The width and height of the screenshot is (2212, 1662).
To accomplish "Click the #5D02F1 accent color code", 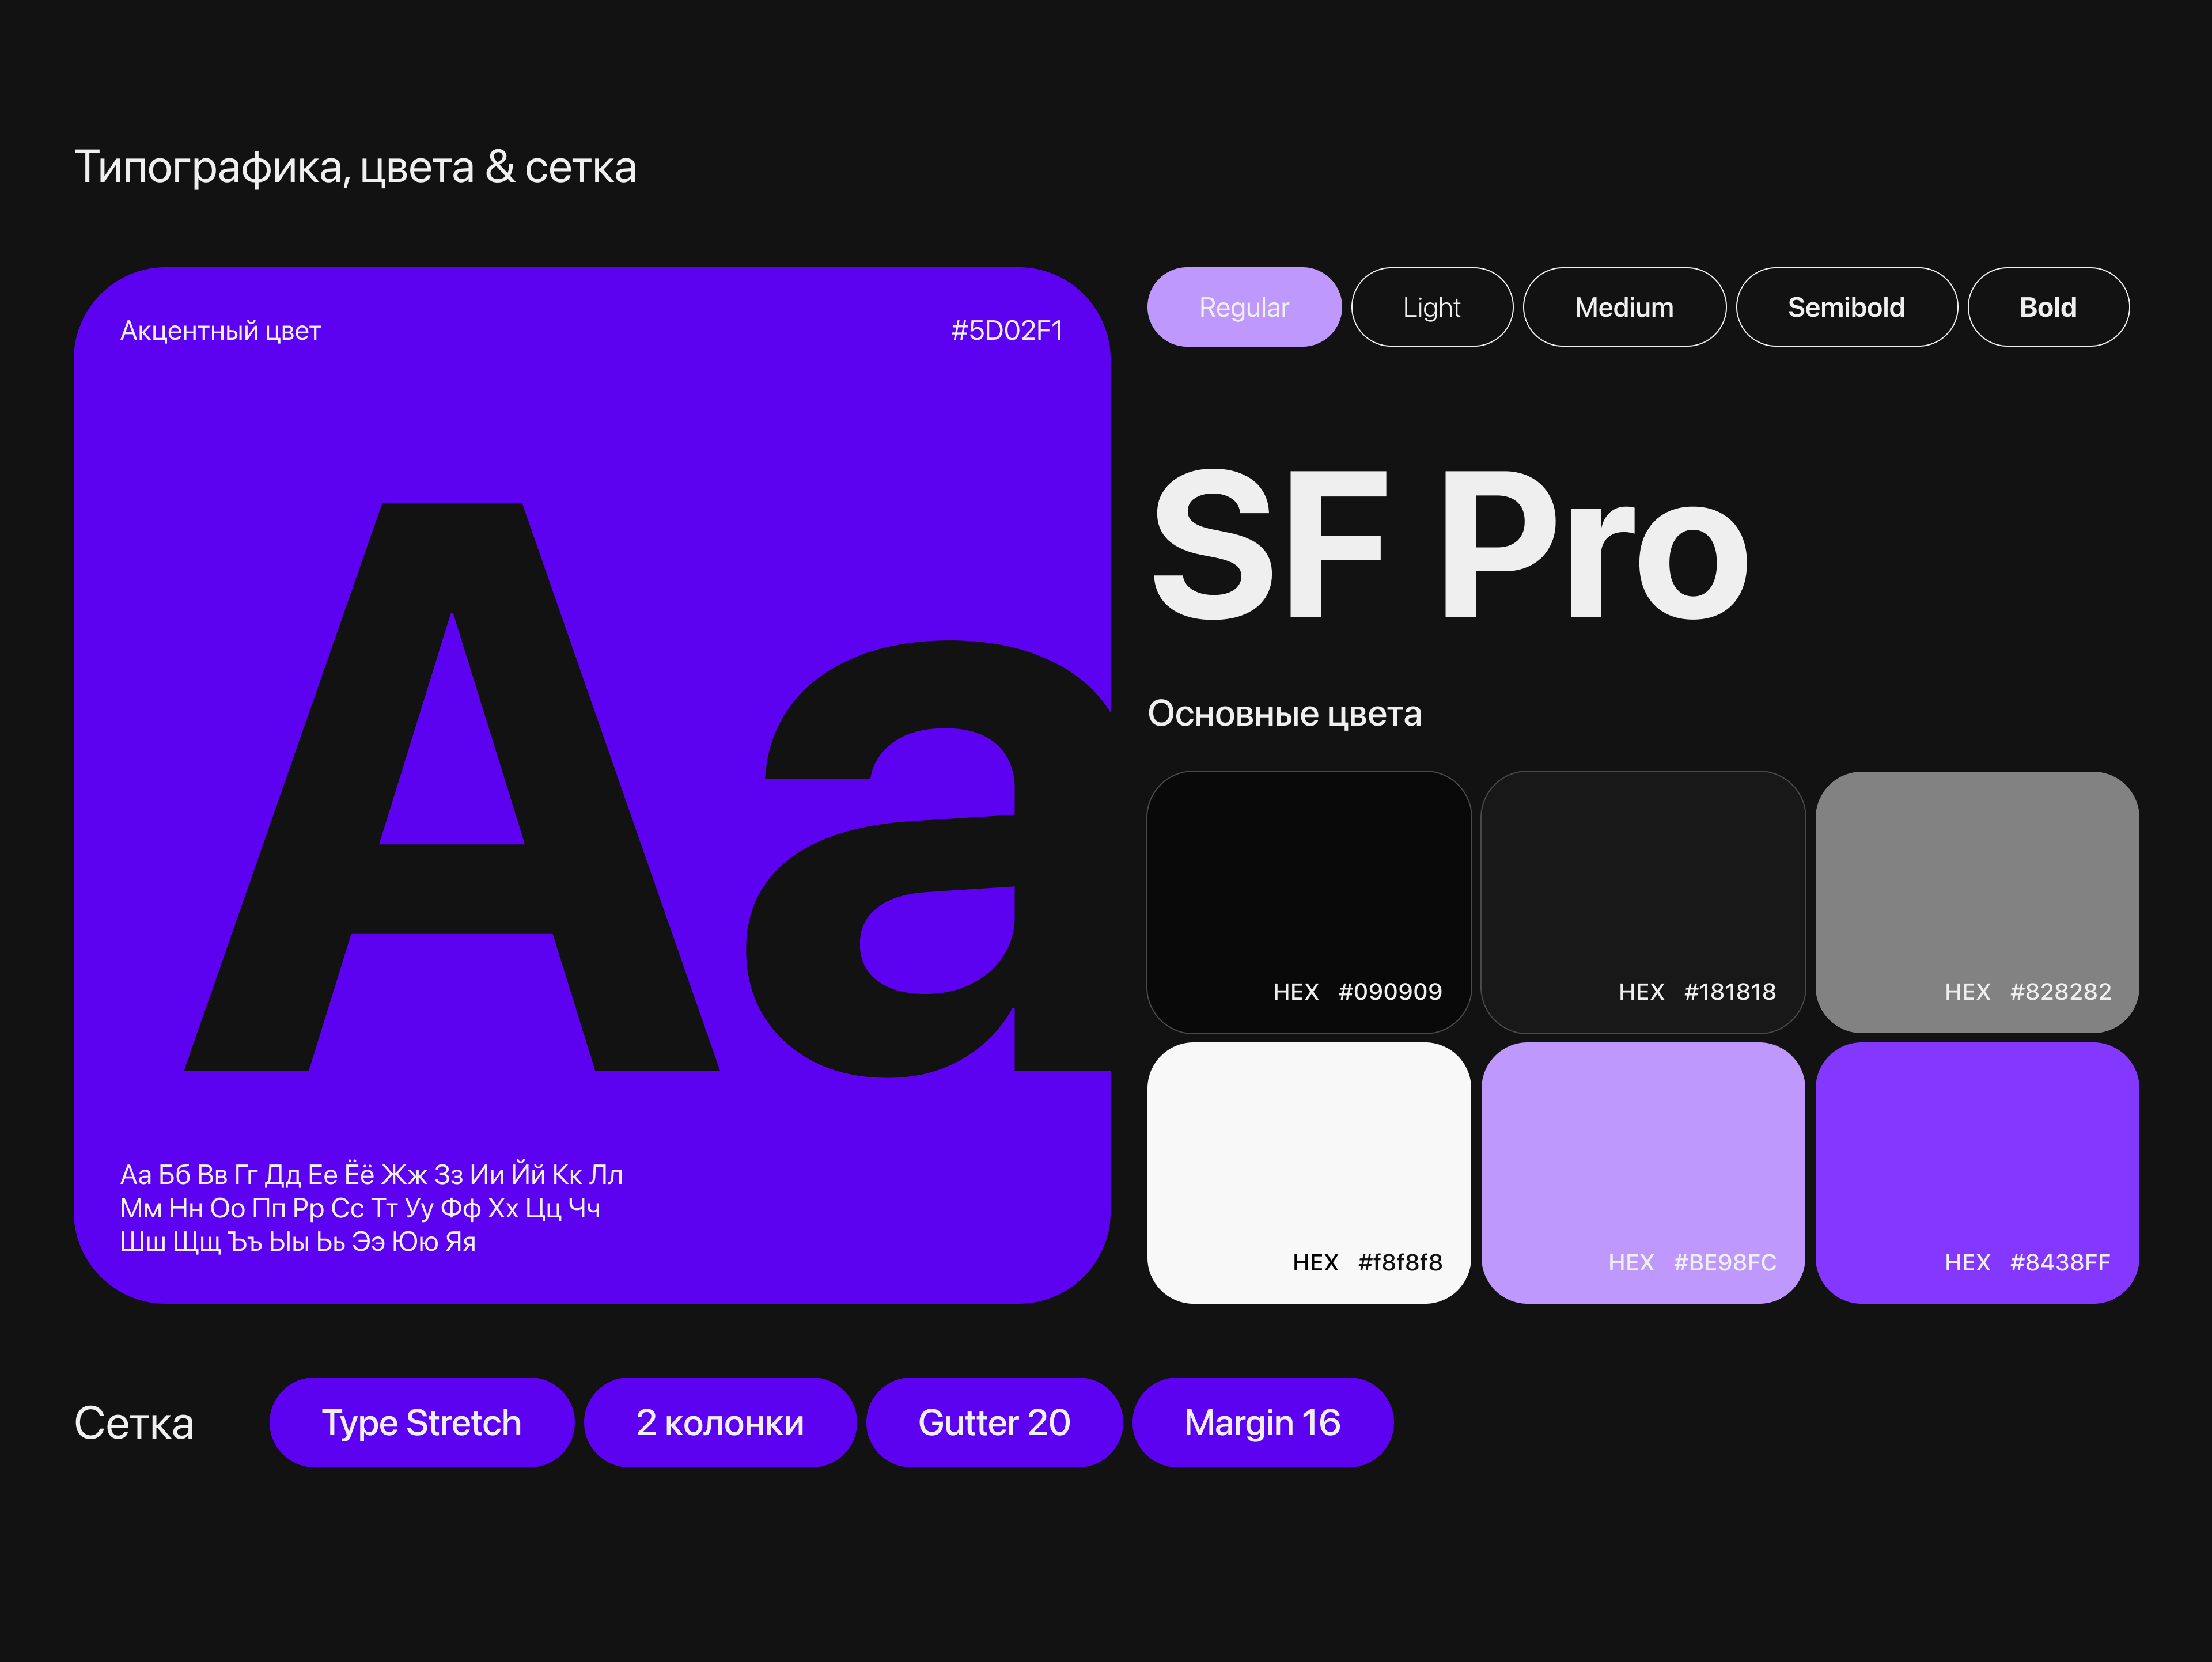I will tap(1006, 331).
